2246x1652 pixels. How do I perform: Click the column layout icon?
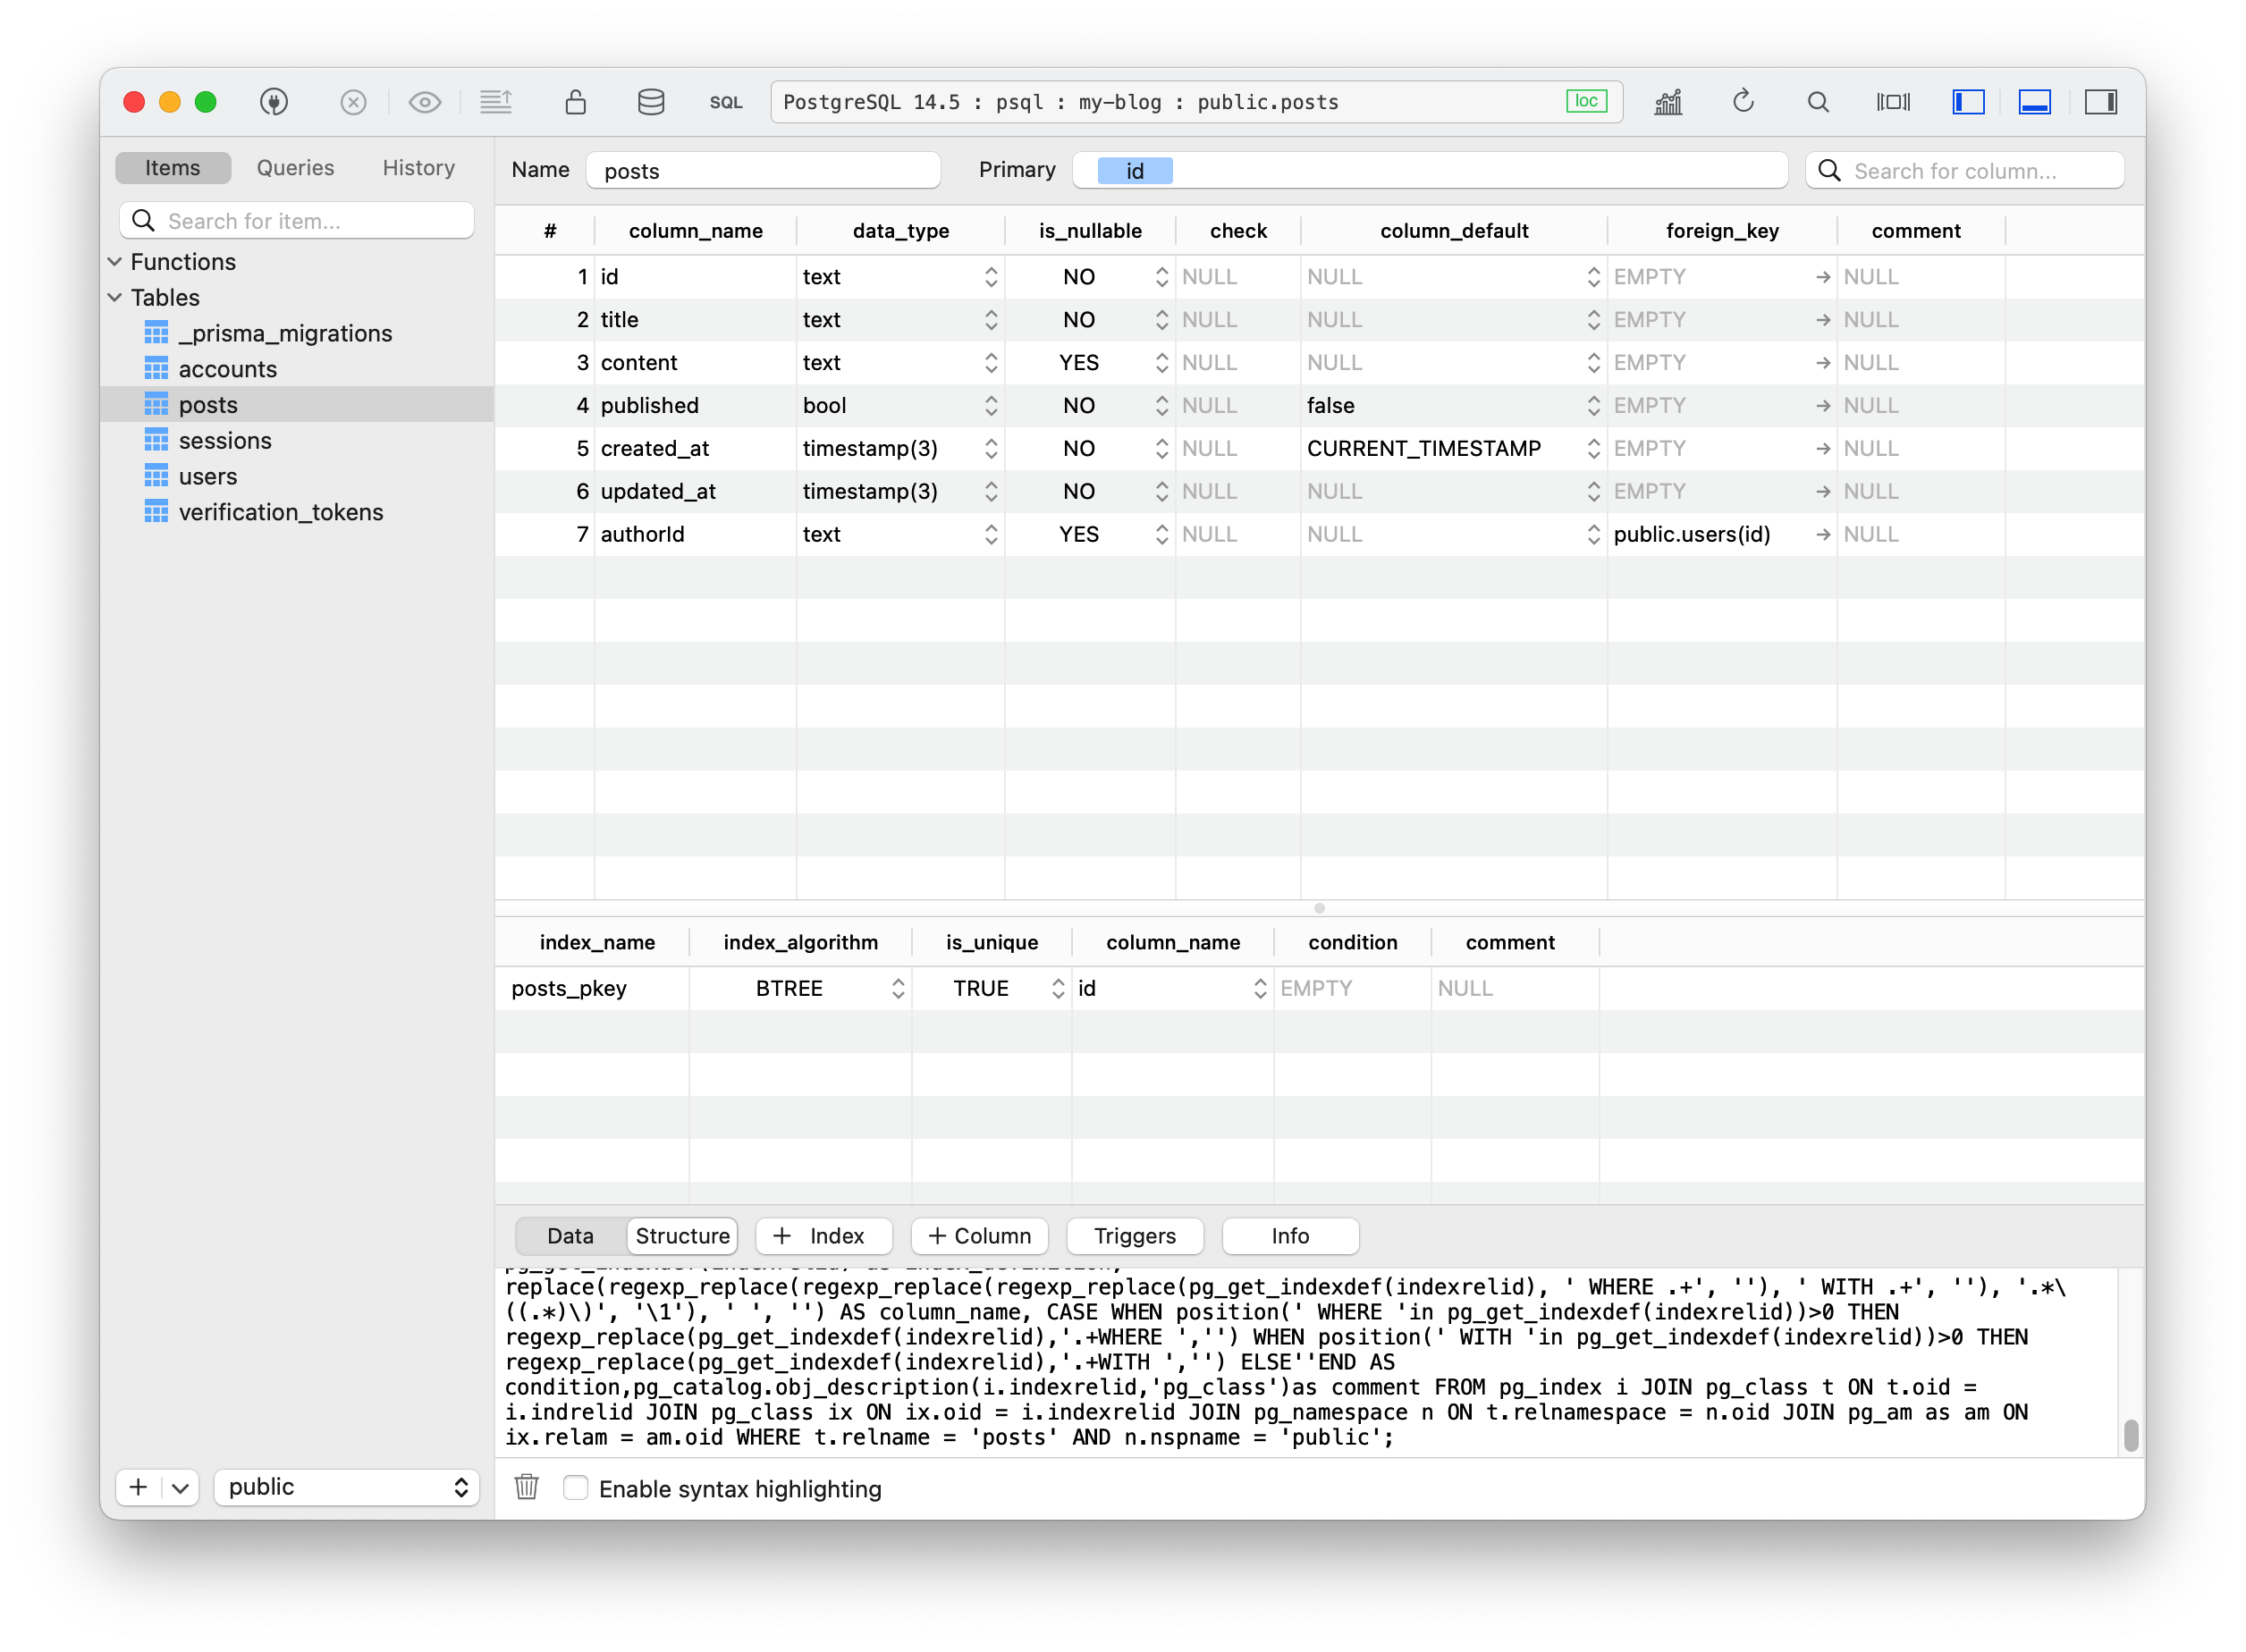1893,101
